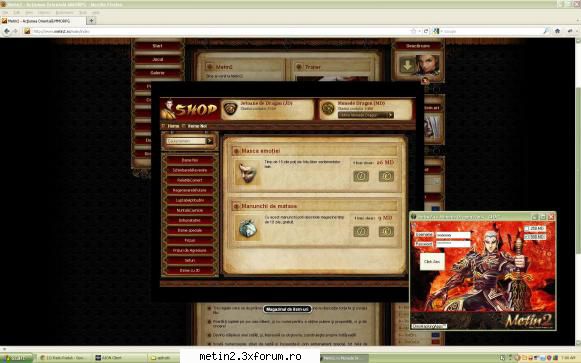Open the search engine selector in search box

pyautogui.click(x=437, y=31)
